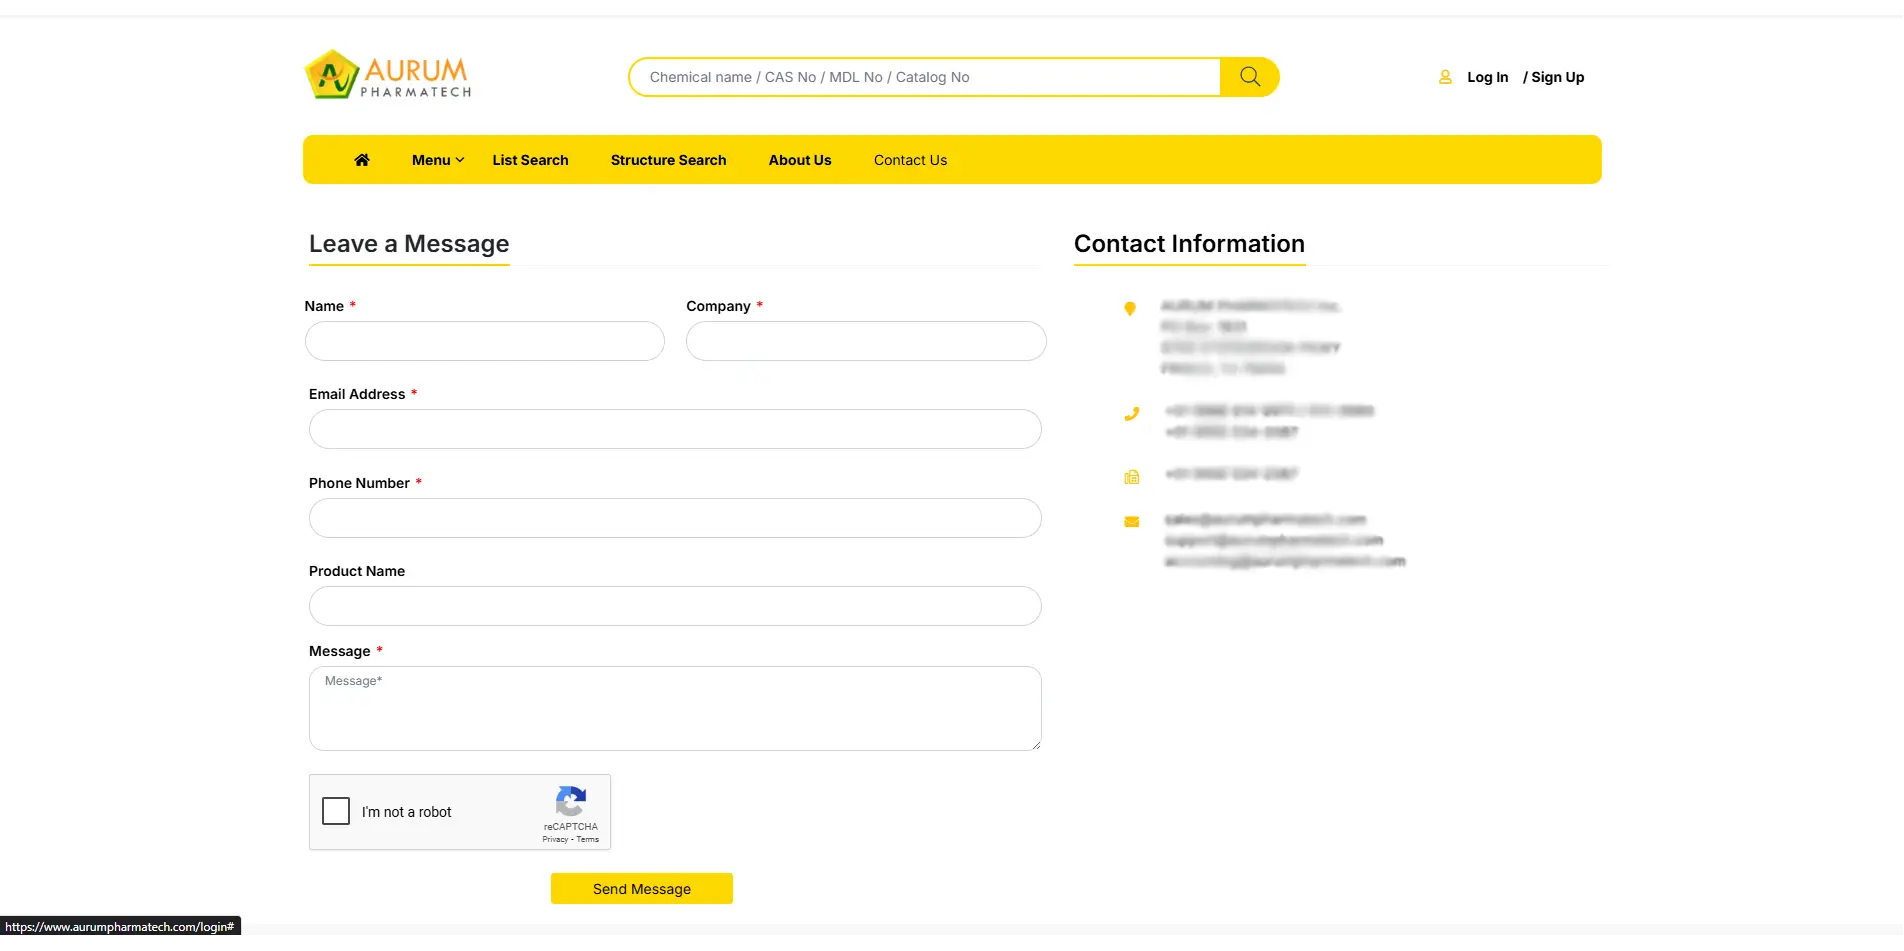Click the fax machine icon

(1131, 477)
